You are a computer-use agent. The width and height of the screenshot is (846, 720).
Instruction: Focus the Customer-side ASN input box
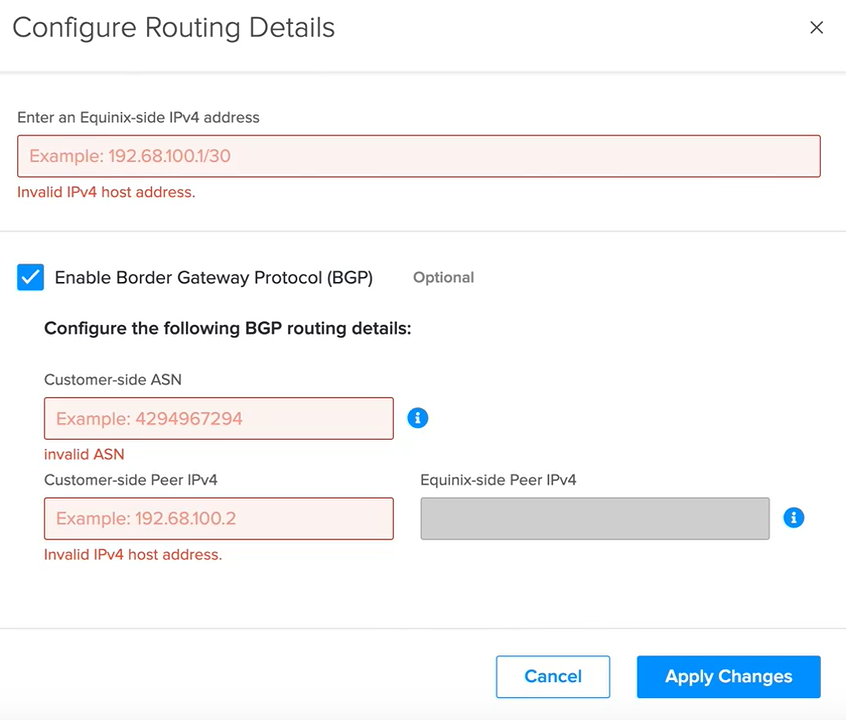[x=219, y=418]
